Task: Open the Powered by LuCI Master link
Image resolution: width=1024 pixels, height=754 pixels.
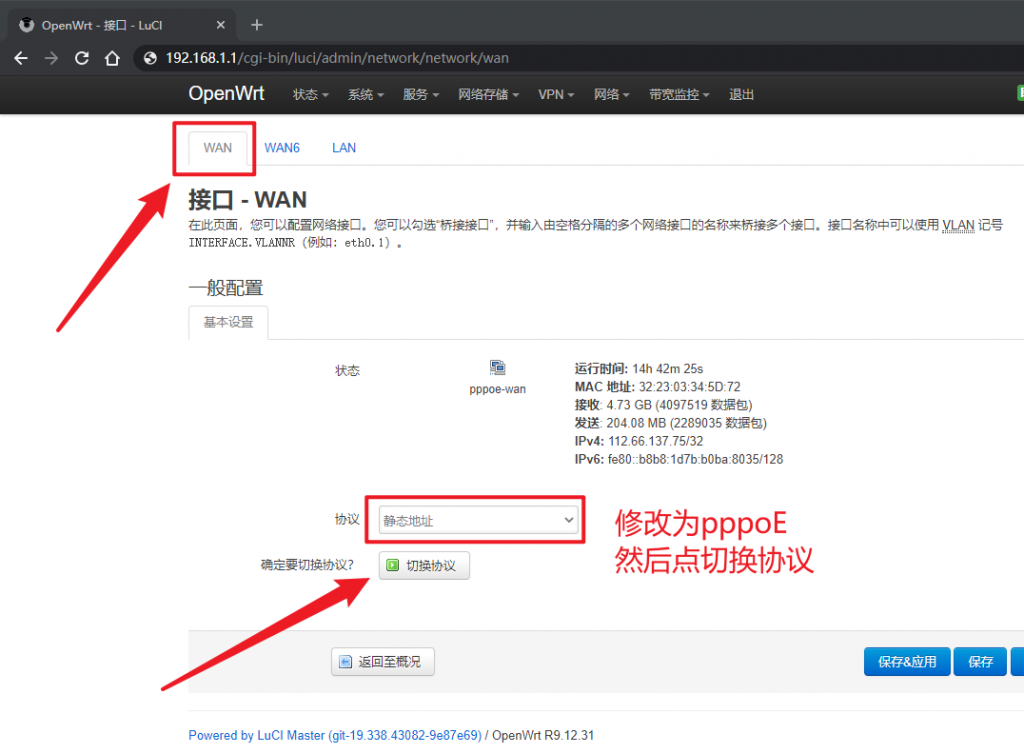Action: [335, 736]
